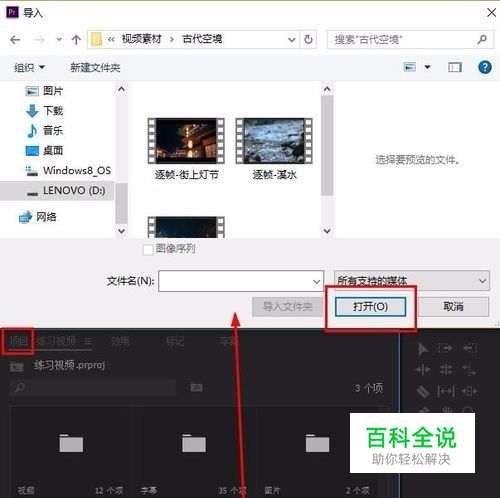This screenshot has height=498, width=500.
Task: Select the Slip tool
Action: point(446,391)
